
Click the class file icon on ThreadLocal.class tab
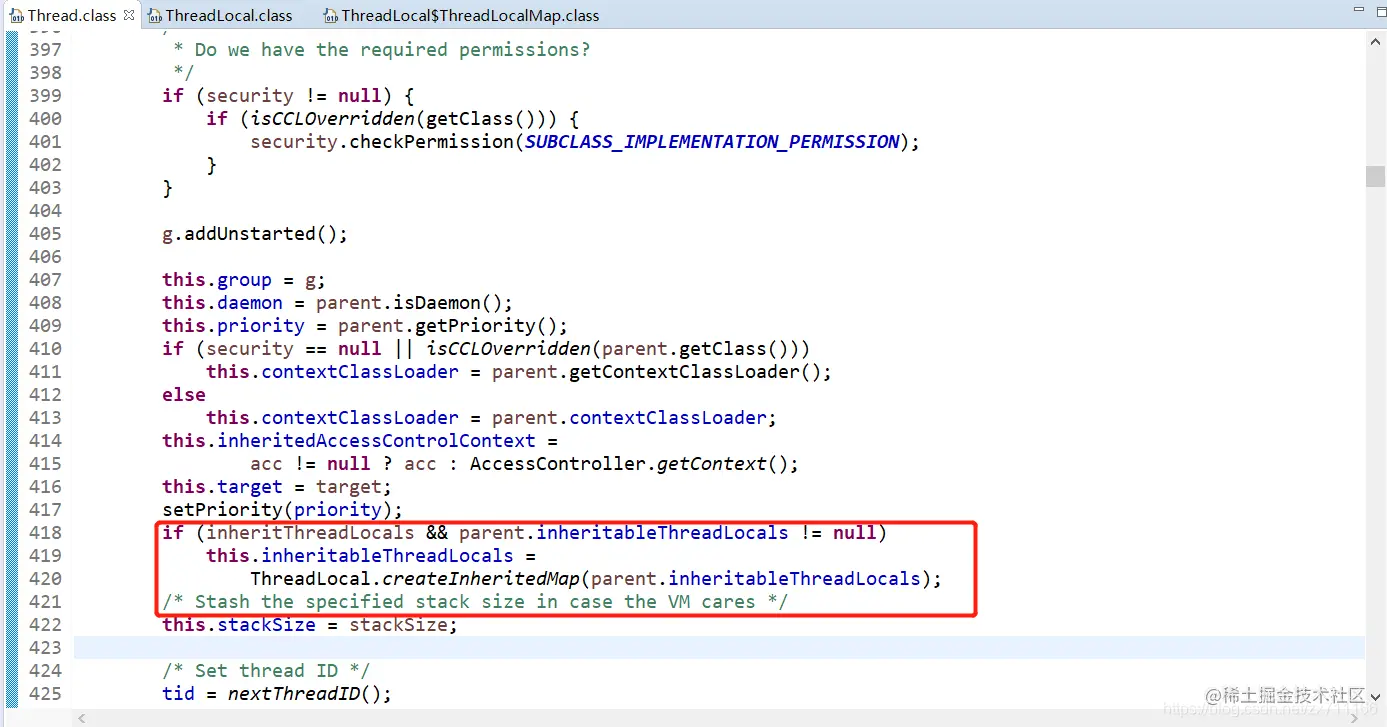click(x=155, y=16)
